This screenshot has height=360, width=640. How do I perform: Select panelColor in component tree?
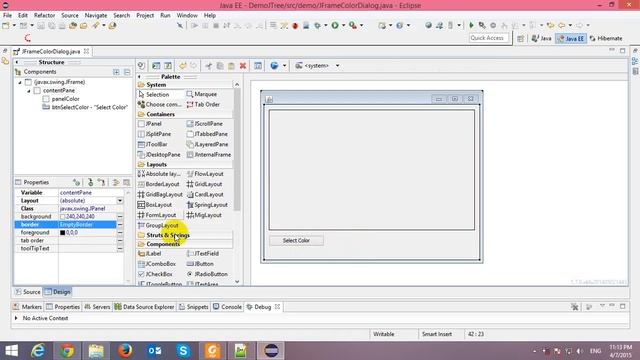click(x=61, y=99)
